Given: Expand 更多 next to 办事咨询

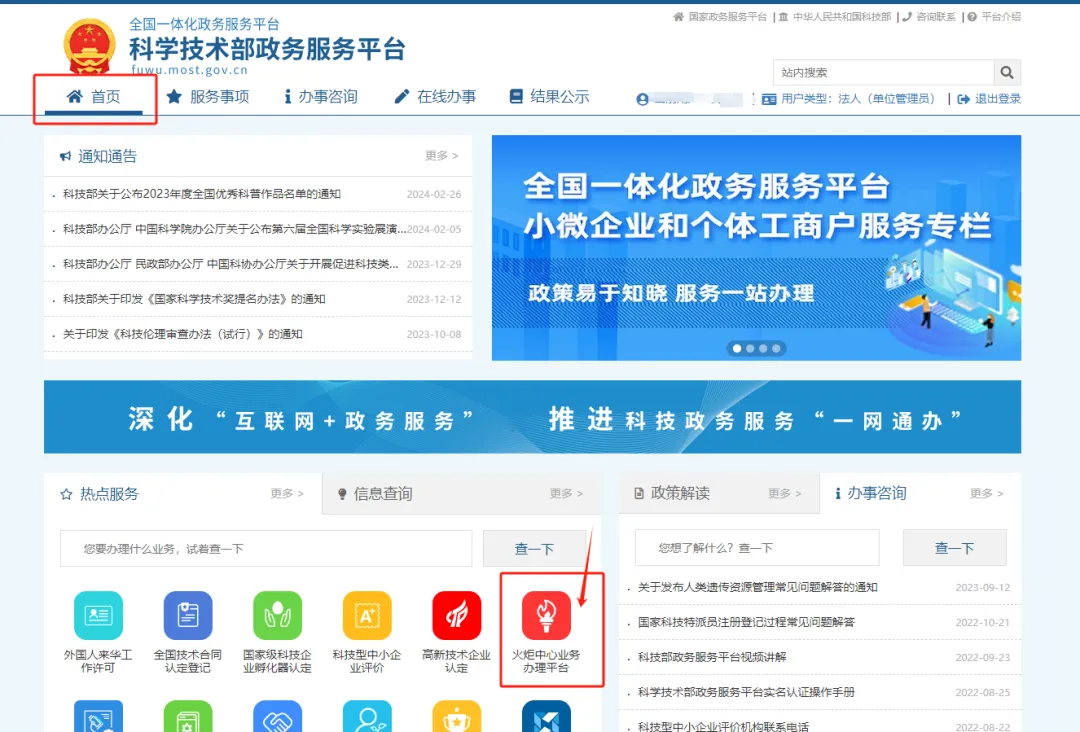Looking at the screenshot, I should (986, 494).
